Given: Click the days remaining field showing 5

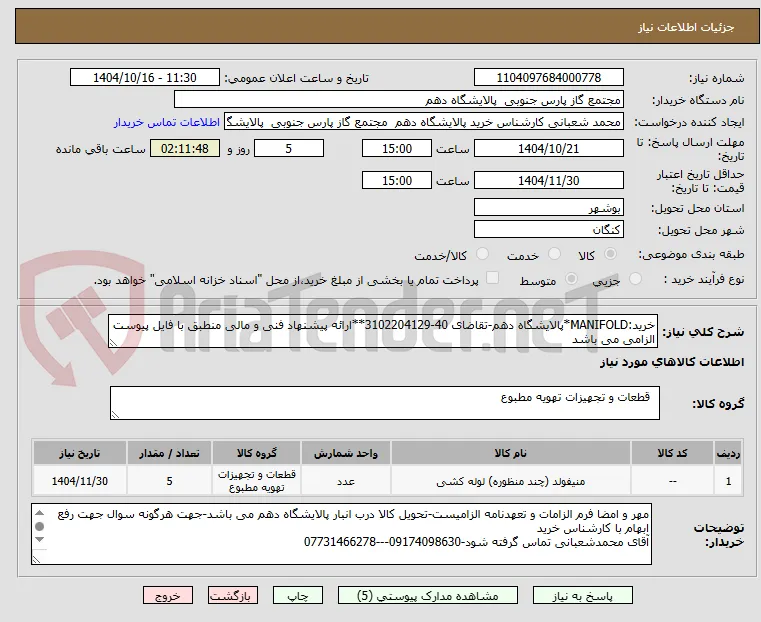Looking at the screenshot, I should [x=289, y=148].
